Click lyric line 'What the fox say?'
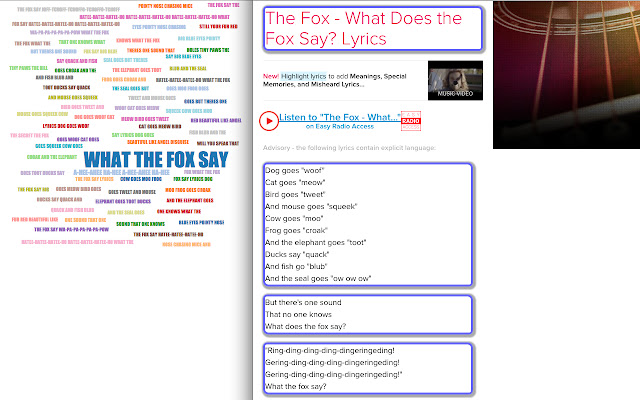This screenshot has width=640, height=400. coord(296,387)
